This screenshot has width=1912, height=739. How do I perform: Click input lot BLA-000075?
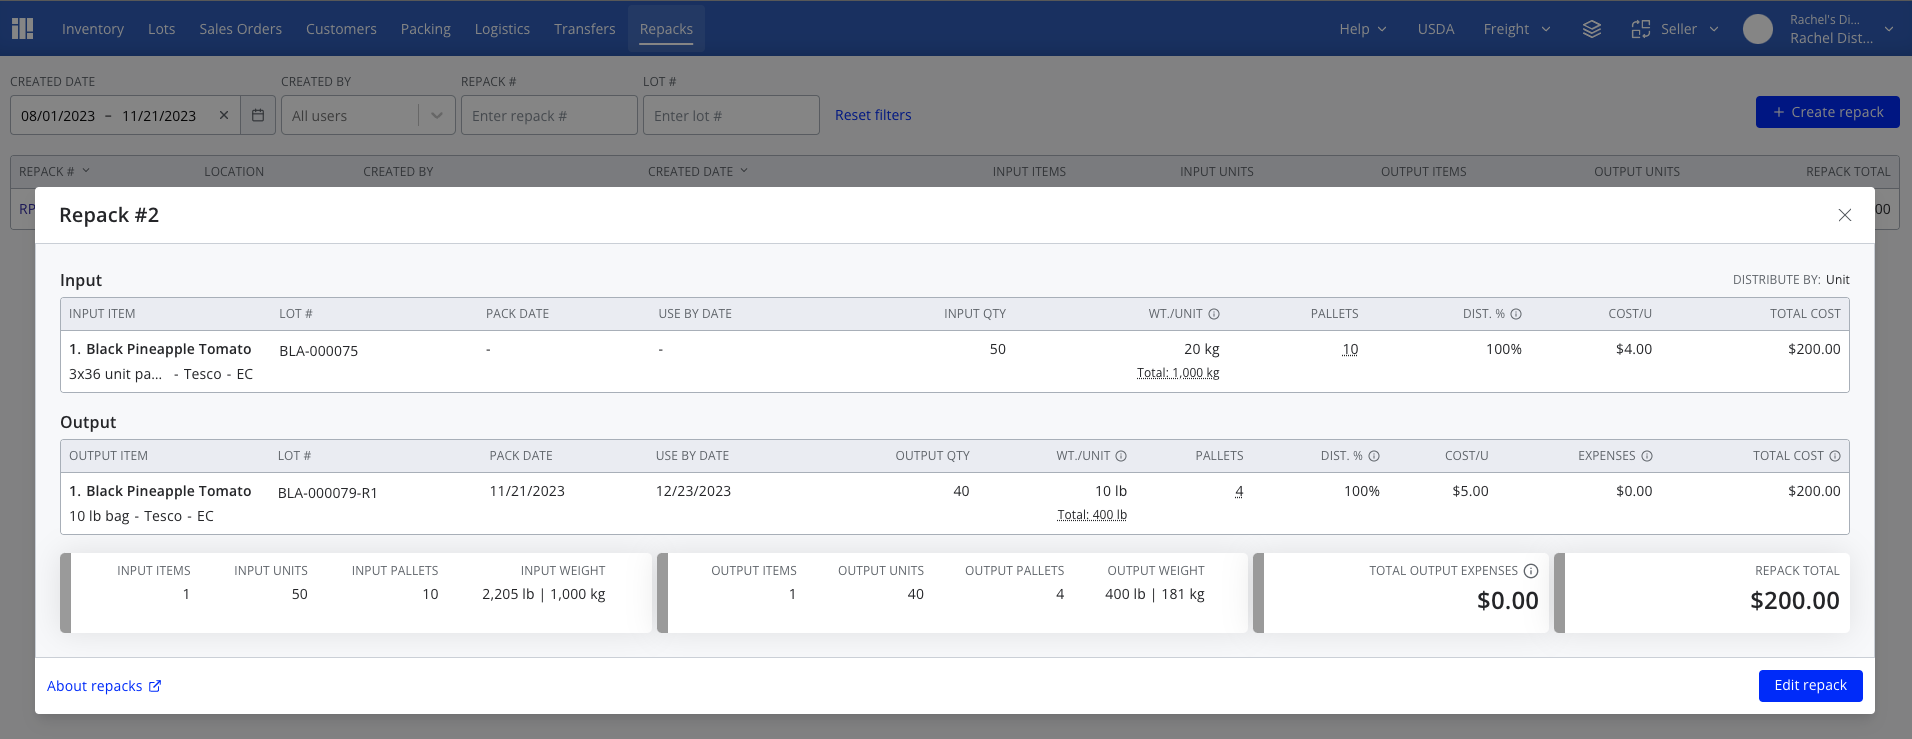pyautogui.click(x=318, y=351)
